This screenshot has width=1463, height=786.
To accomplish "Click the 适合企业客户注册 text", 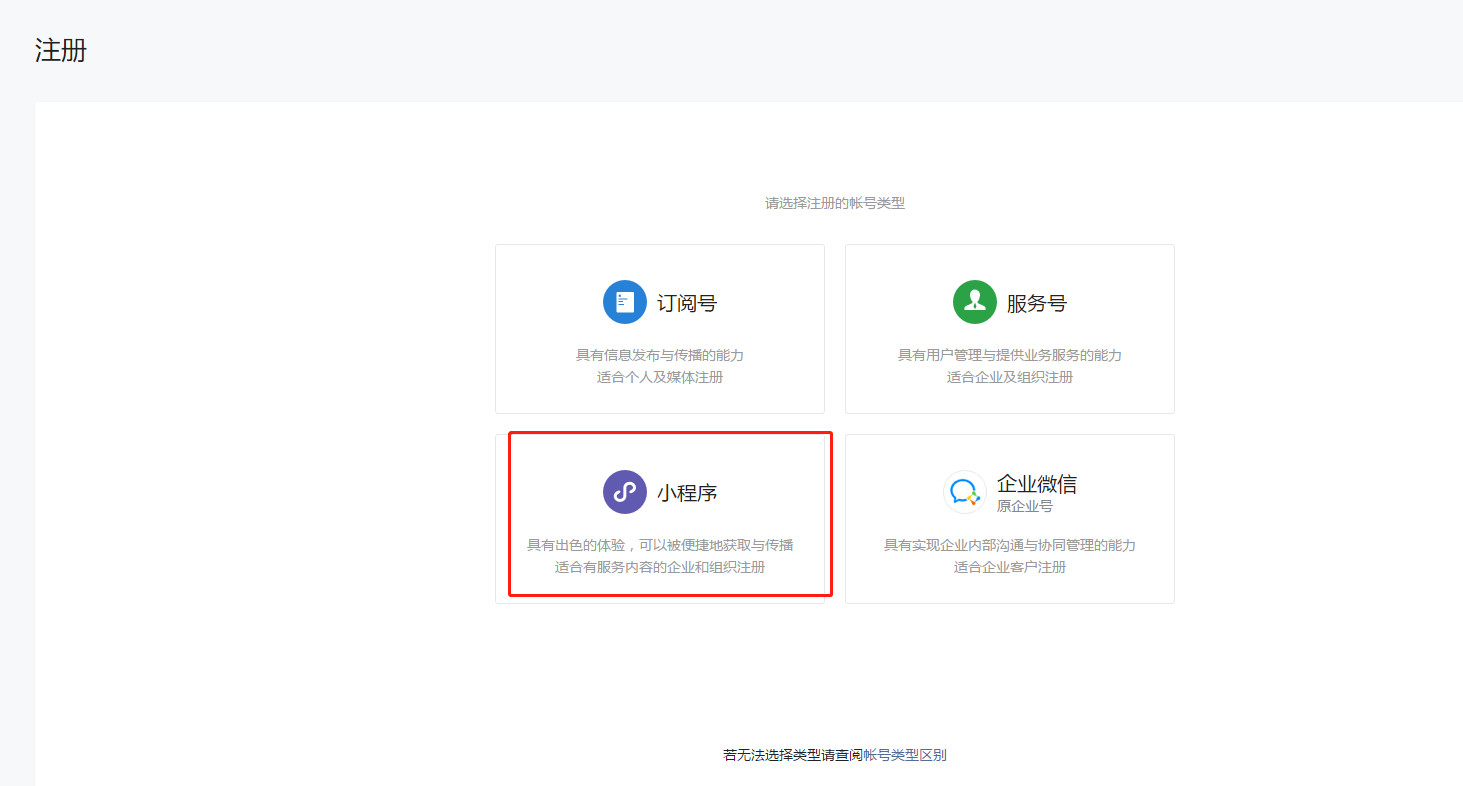I will [x=1010, y=567].
